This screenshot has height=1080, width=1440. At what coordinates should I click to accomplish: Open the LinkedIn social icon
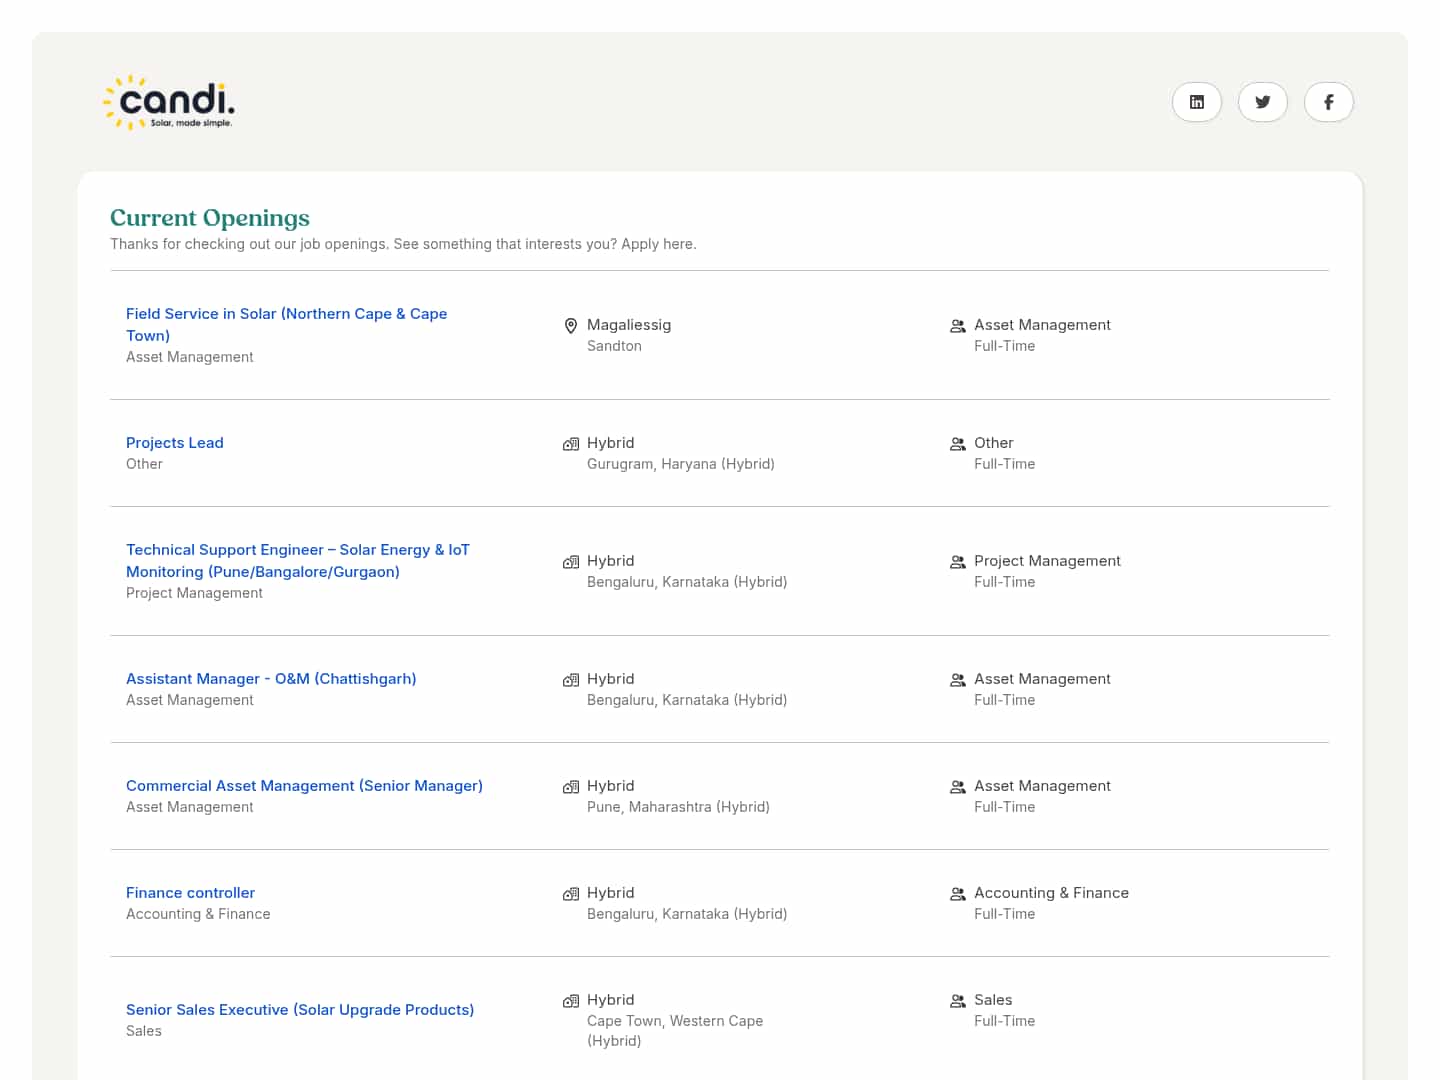[x=1196, y=102]
